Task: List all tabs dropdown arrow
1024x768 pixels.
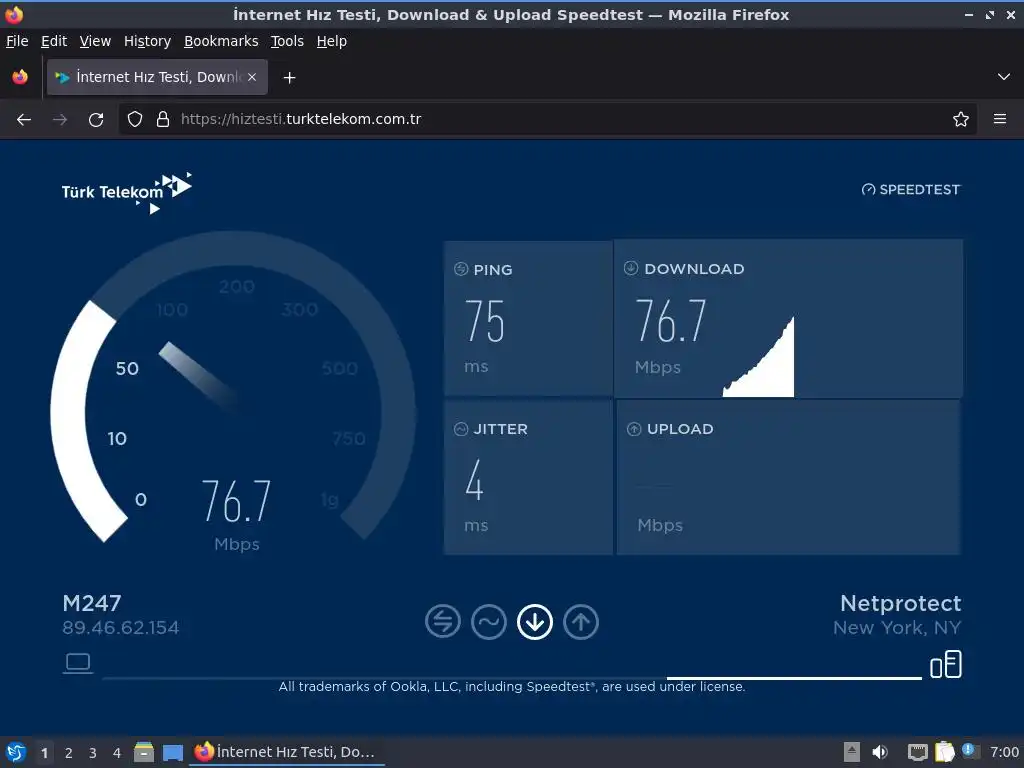Action: click(x=1004, y=77)
